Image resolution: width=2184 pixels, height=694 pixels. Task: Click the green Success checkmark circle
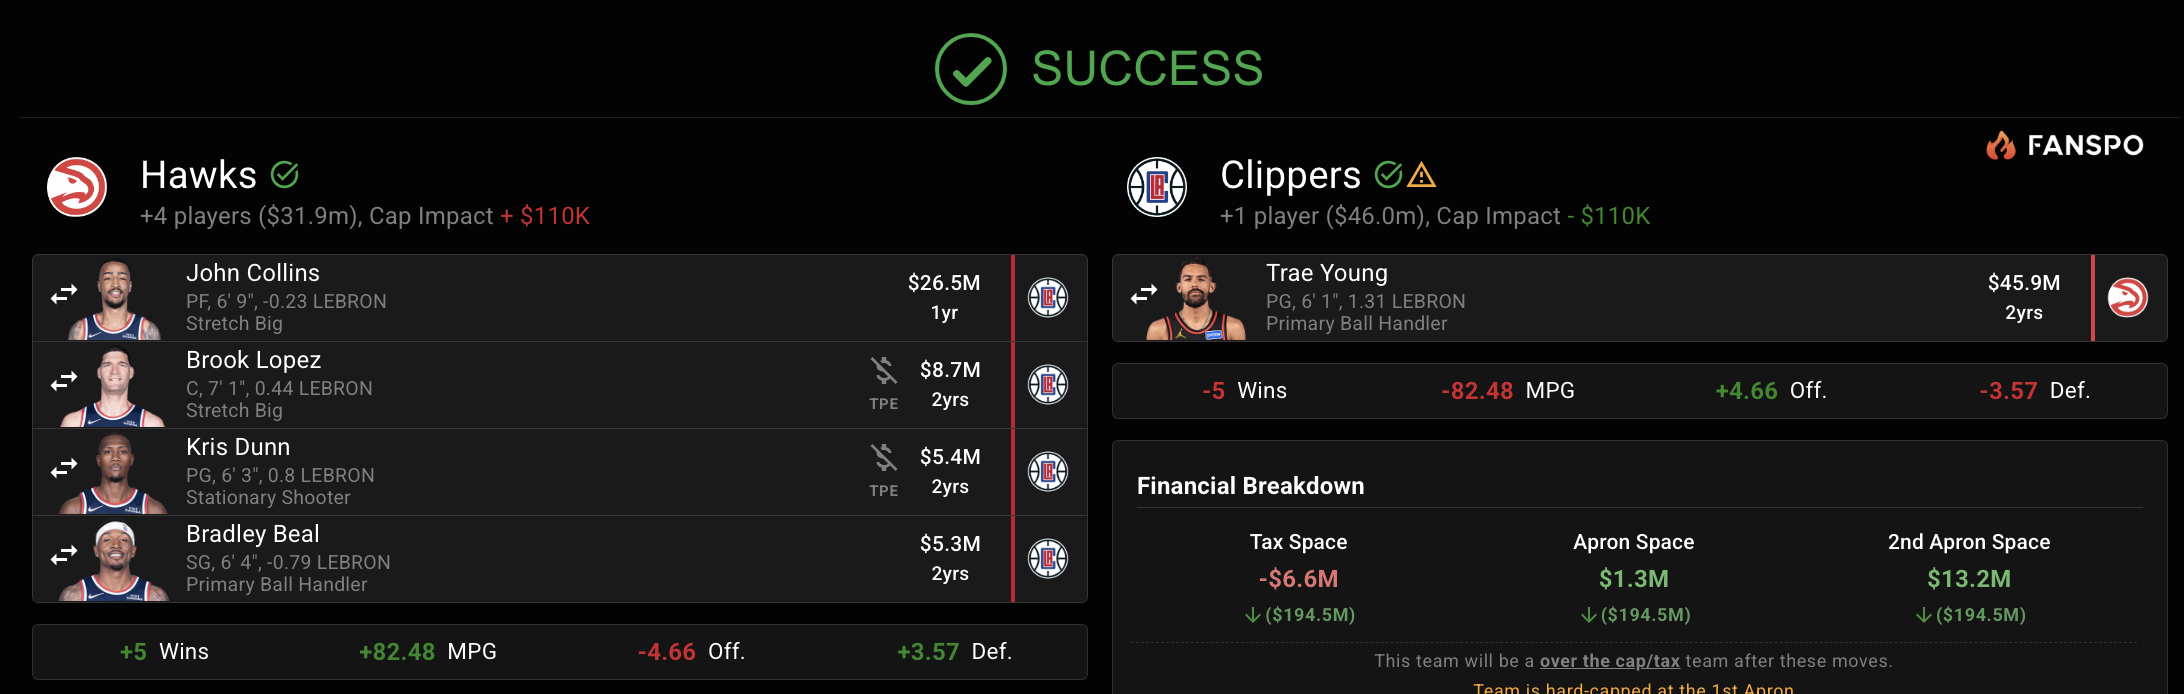pos(970,69)
